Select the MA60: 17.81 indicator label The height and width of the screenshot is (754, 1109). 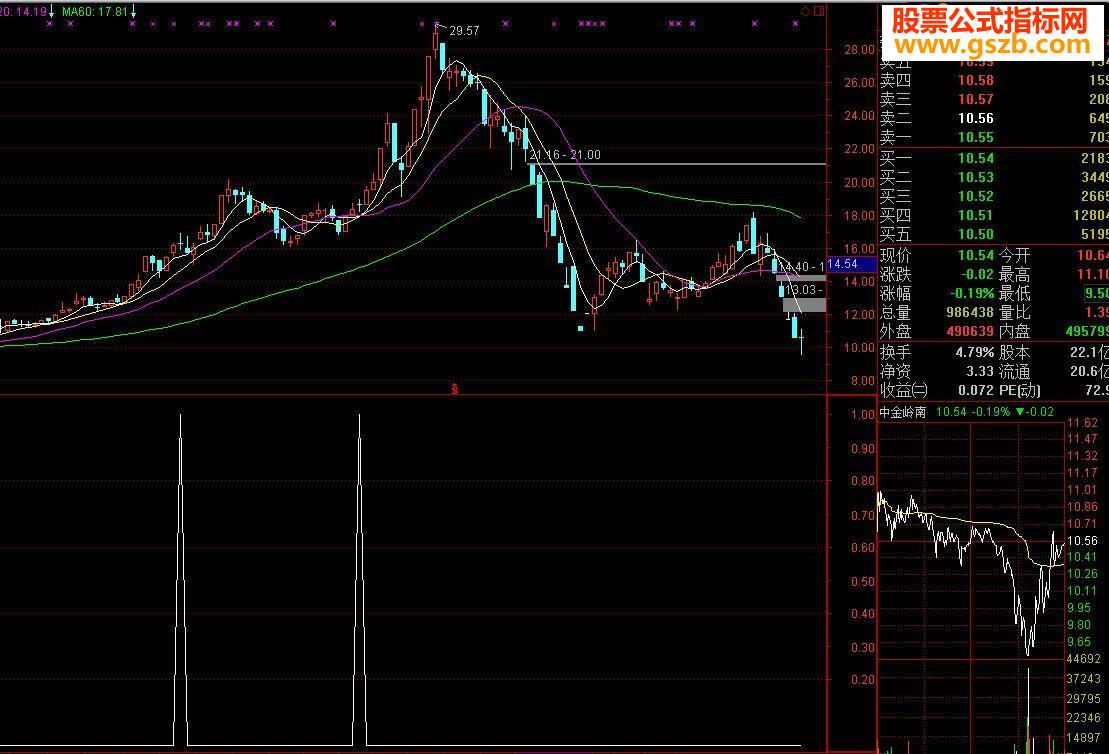pos(95,11)
